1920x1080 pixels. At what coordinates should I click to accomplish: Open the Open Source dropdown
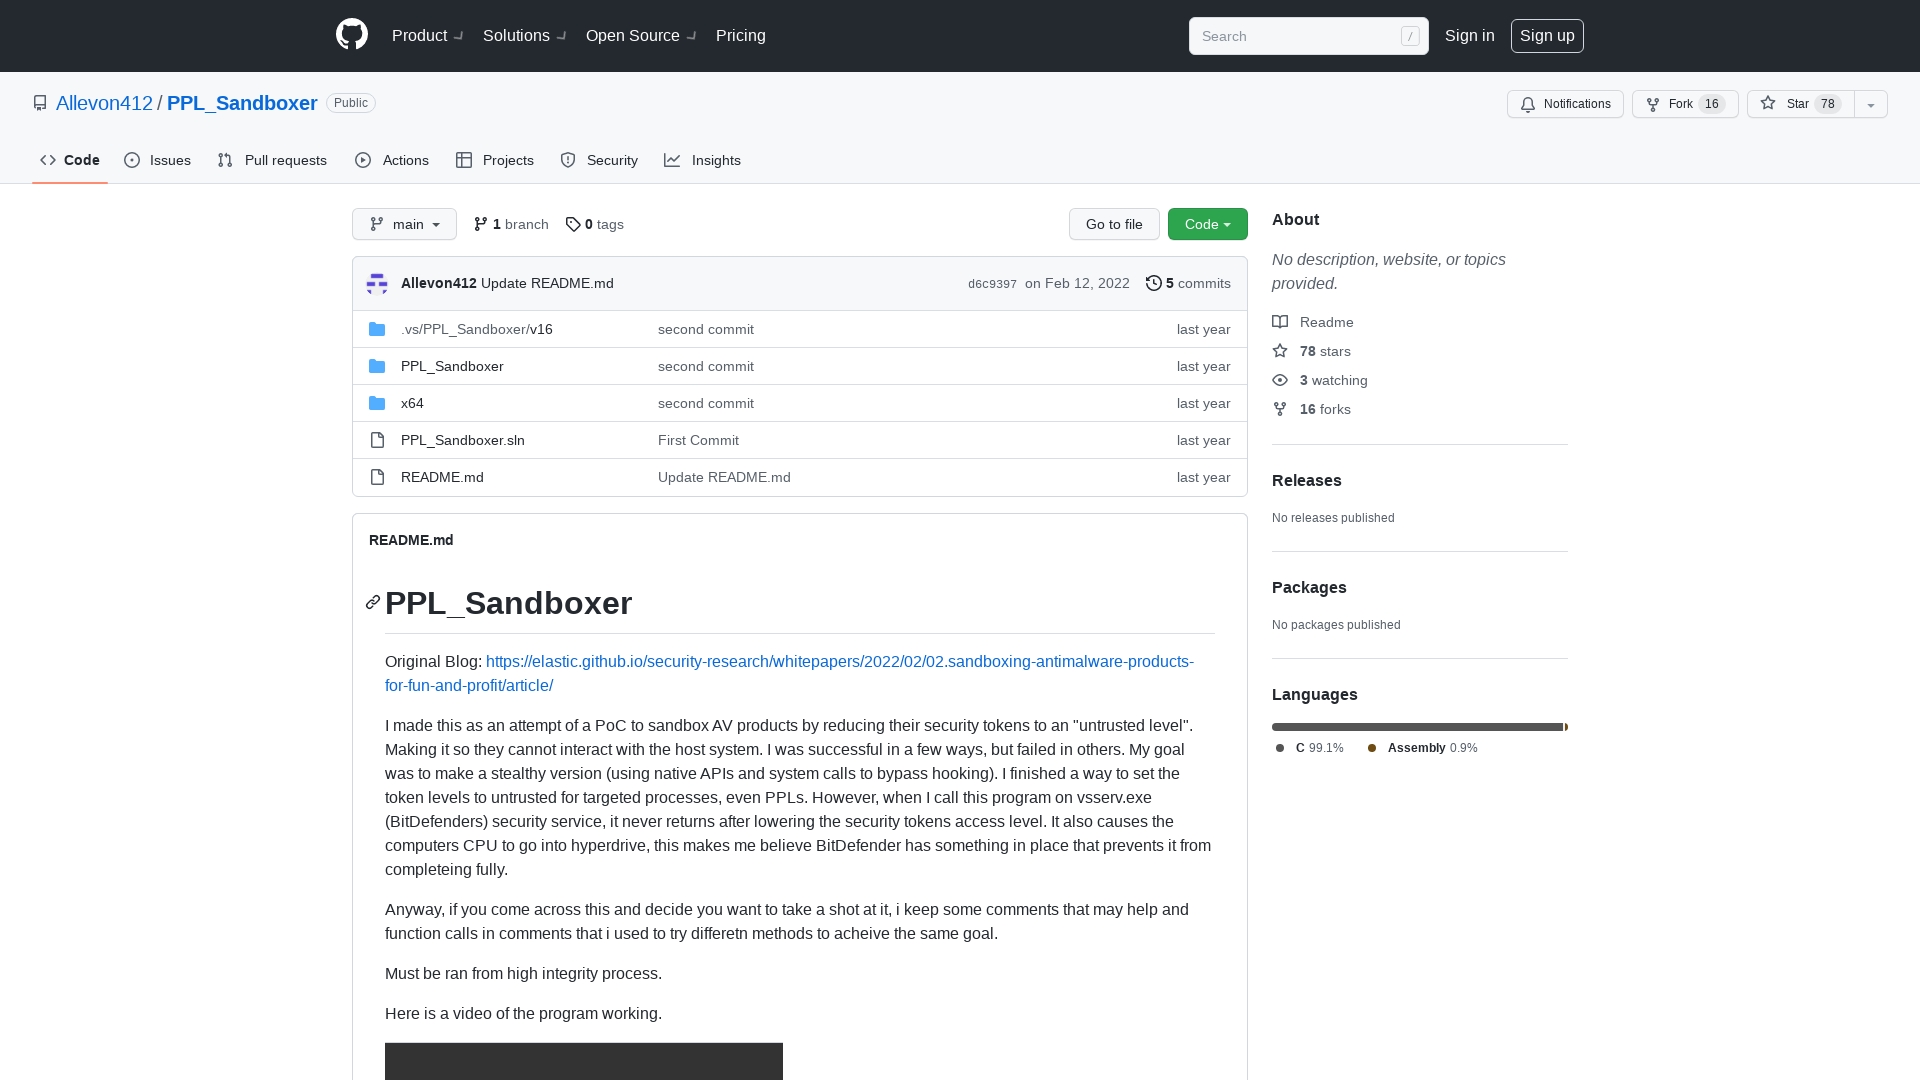tap(641, 35)
